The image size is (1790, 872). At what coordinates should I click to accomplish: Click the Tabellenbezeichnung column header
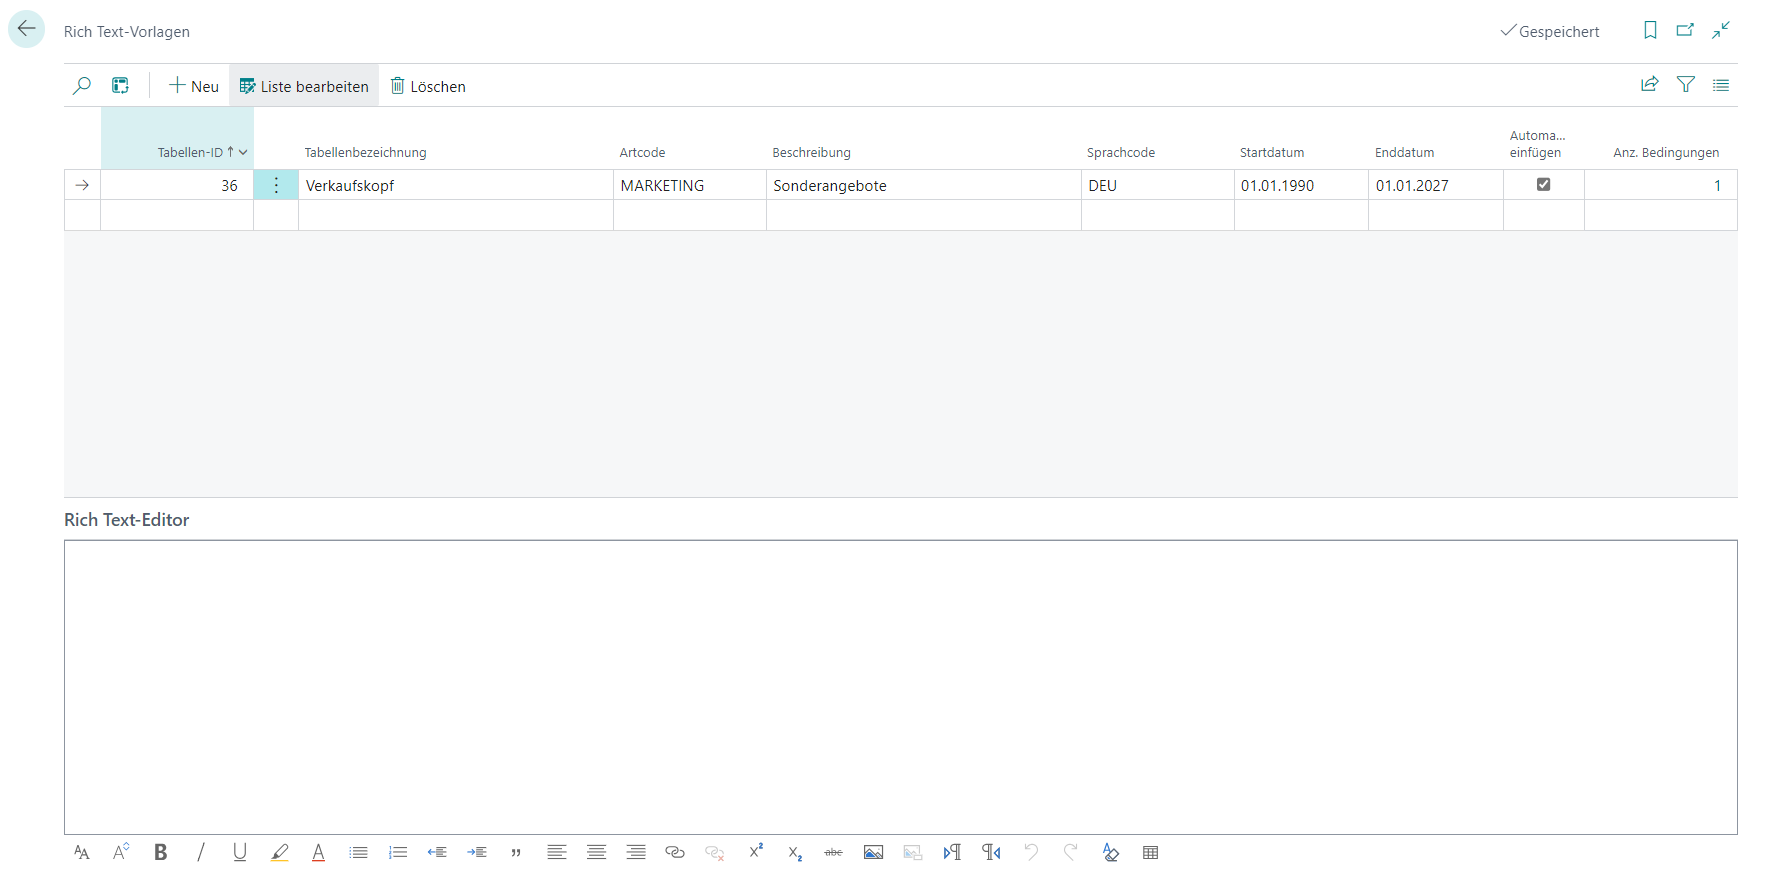pyautogui.click(x=365, y=152)
